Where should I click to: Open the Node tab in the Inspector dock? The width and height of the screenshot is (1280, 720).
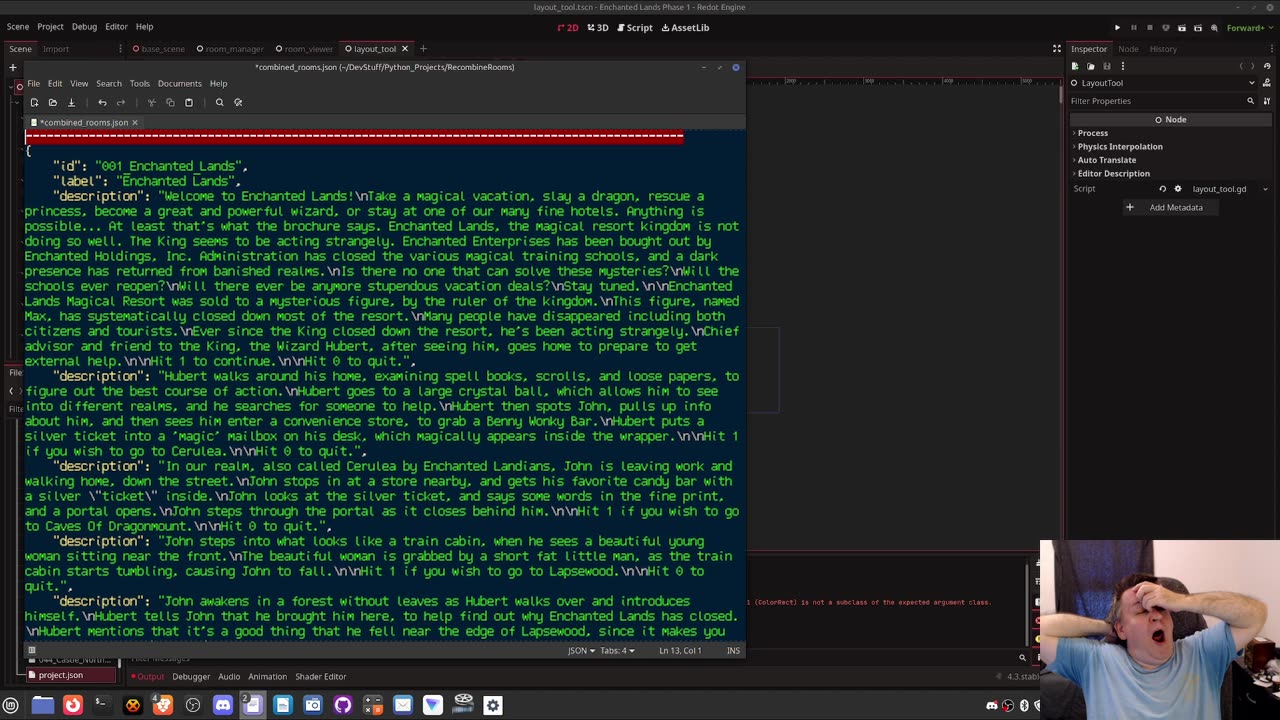[1128, 49]
